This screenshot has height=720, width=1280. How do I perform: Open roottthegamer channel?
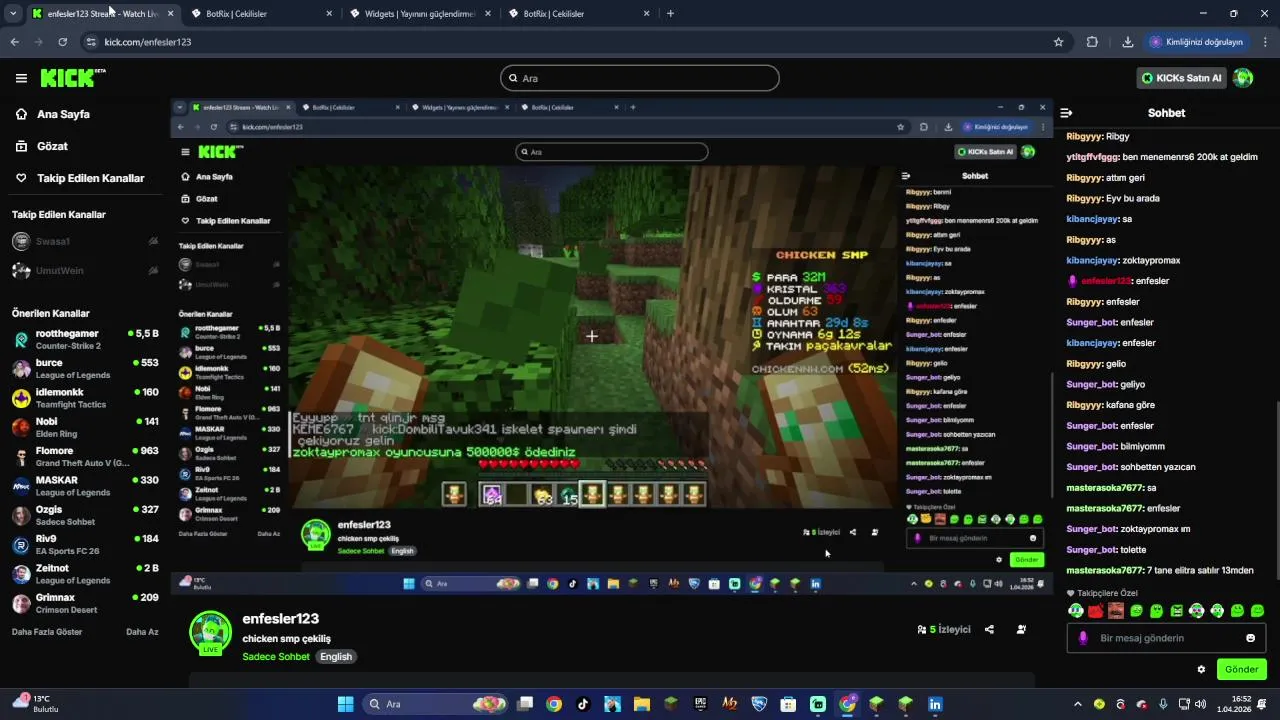tap(85, 339)
